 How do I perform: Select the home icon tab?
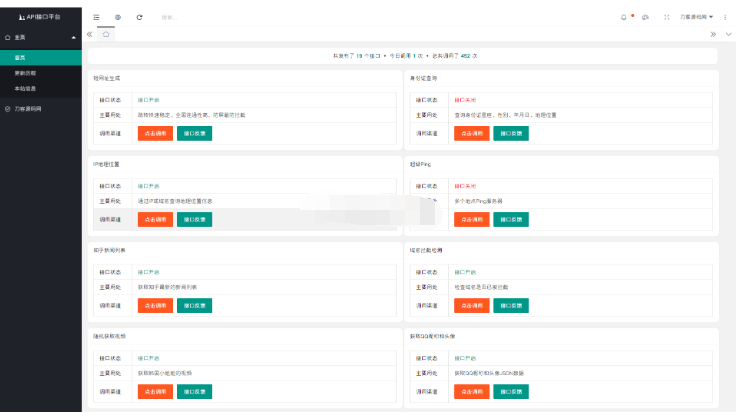click(x=106, y=34)
